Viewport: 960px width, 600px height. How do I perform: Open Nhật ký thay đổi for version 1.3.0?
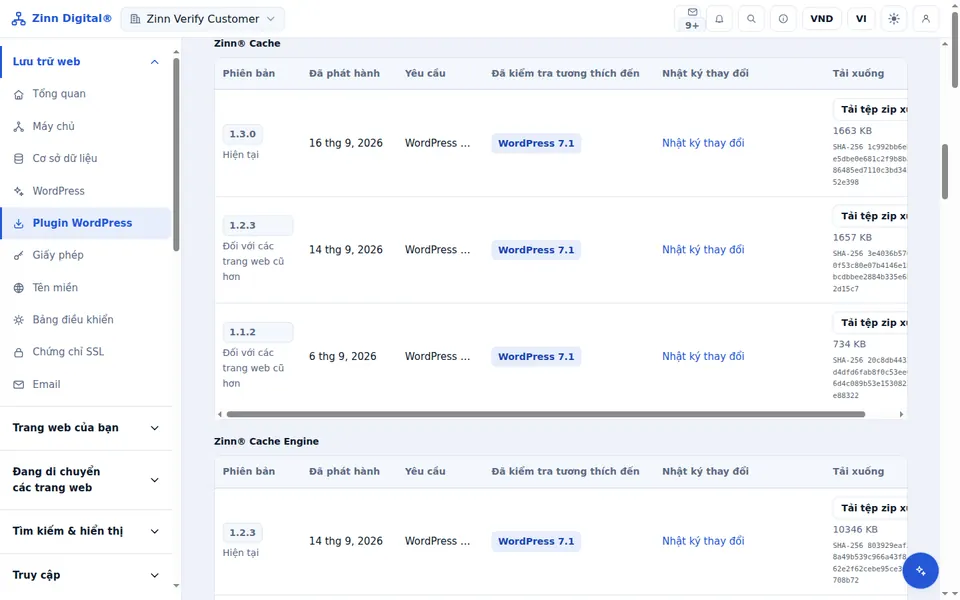point(703,143)
